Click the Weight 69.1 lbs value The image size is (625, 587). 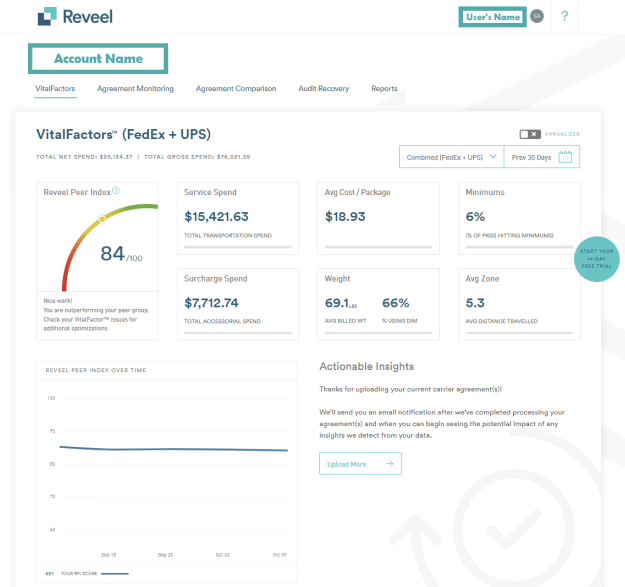pos(341,303)
